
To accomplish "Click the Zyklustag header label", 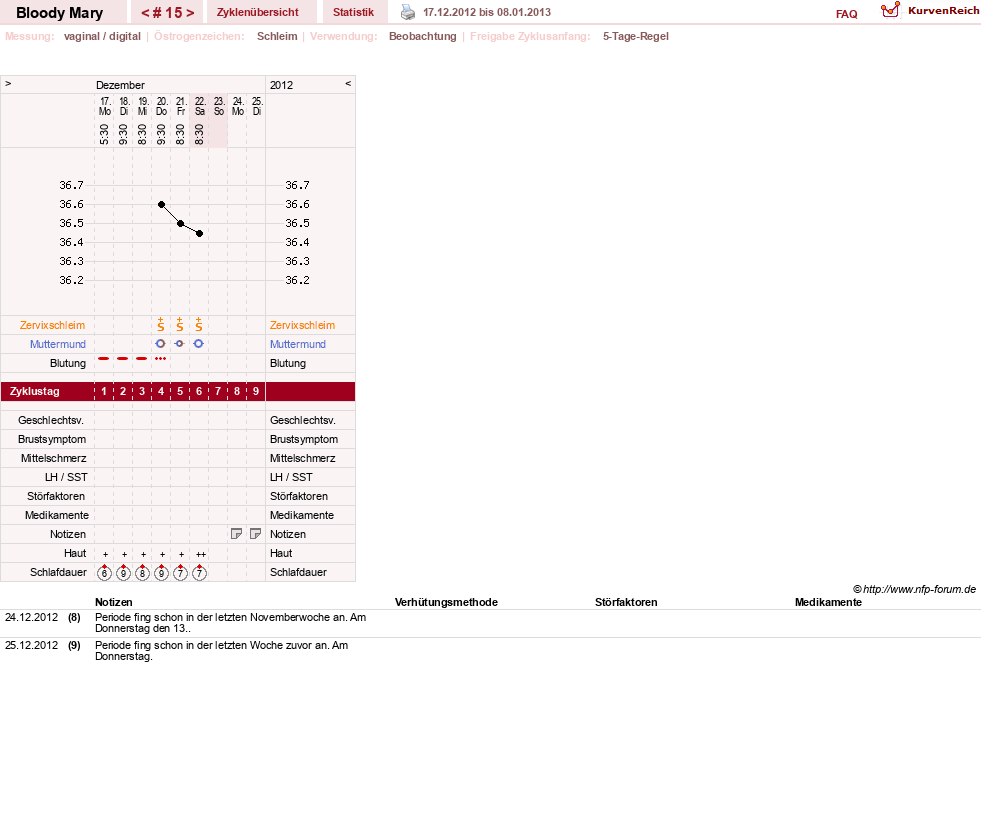I will pyautogui.click(x=34, y=391).
